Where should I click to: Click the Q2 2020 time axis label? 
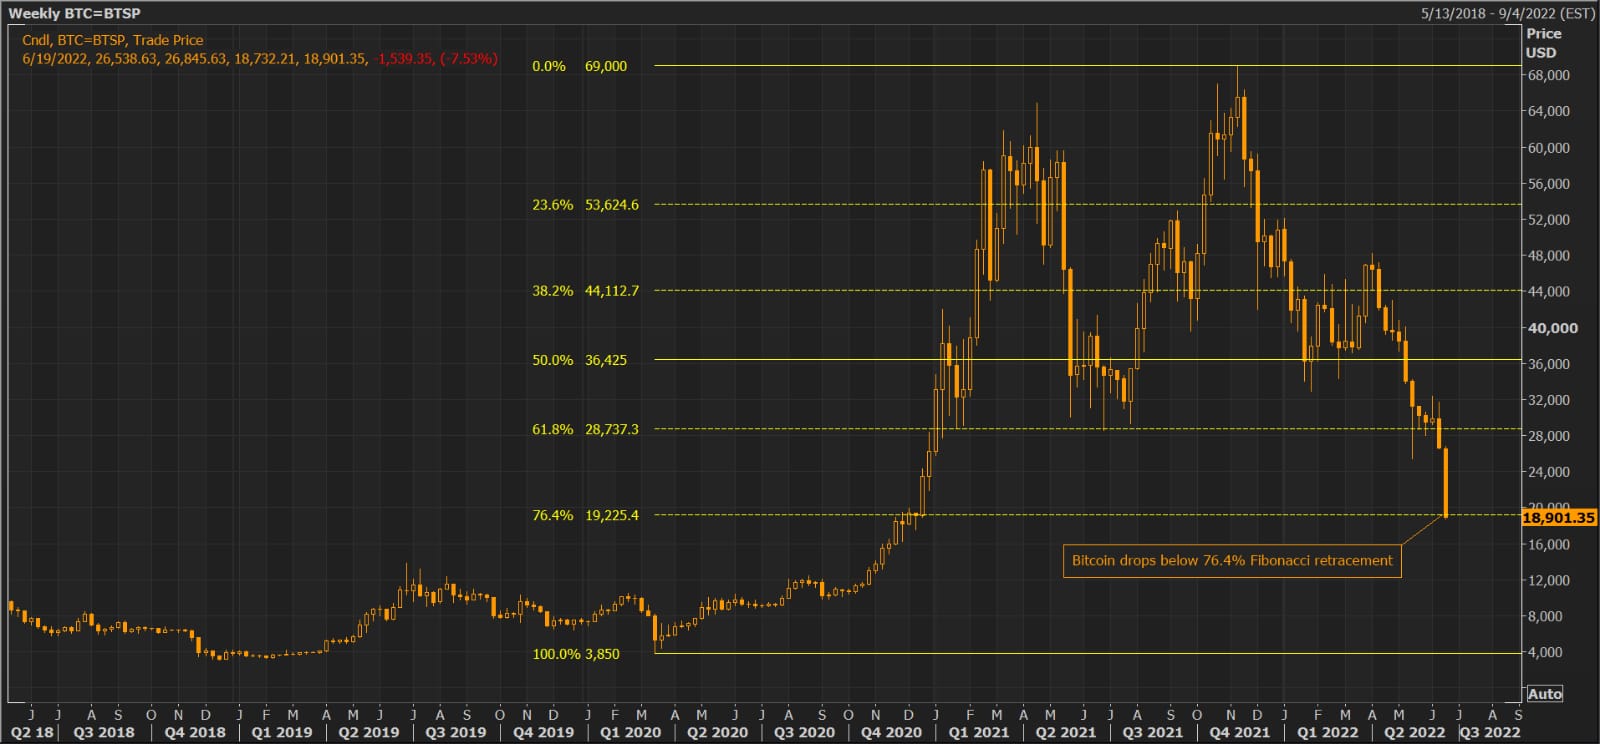click(x=717, y=732)
